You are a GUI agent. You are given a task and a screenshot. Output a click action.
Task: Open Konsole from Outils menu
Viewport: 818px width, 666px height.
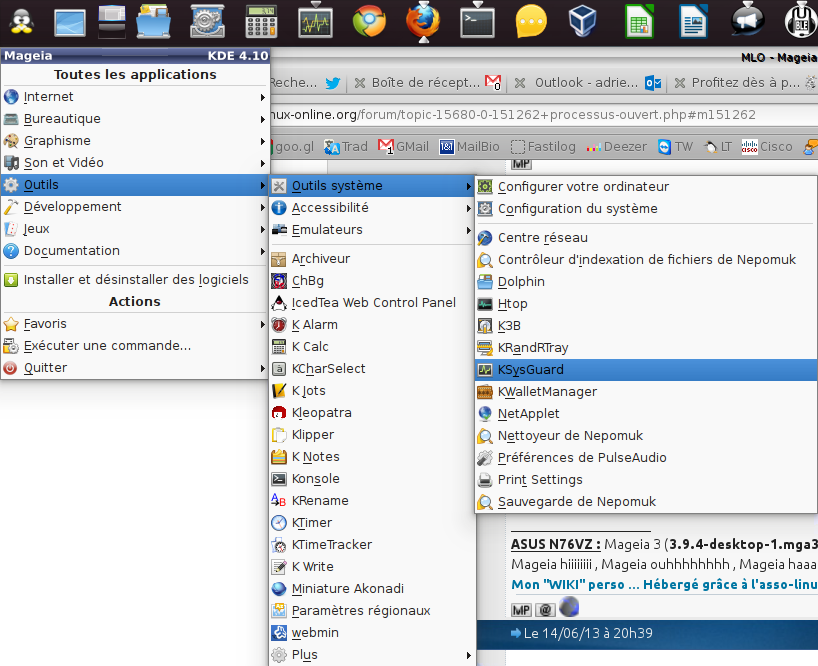pos(371,479)
